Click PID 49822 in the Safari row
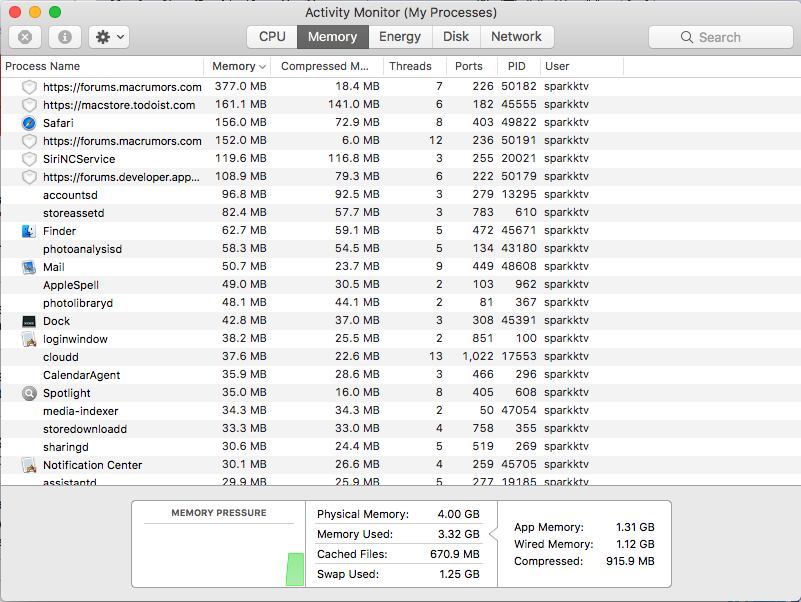 [x=519, y=122]
